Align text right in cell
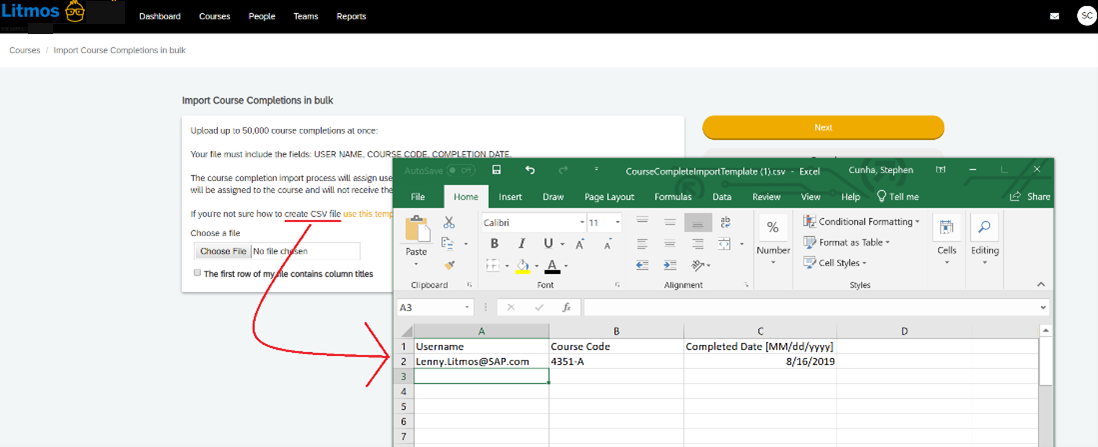Image resolution: width=1098 pixels, height=447 pixels. [x=697, y=244]
